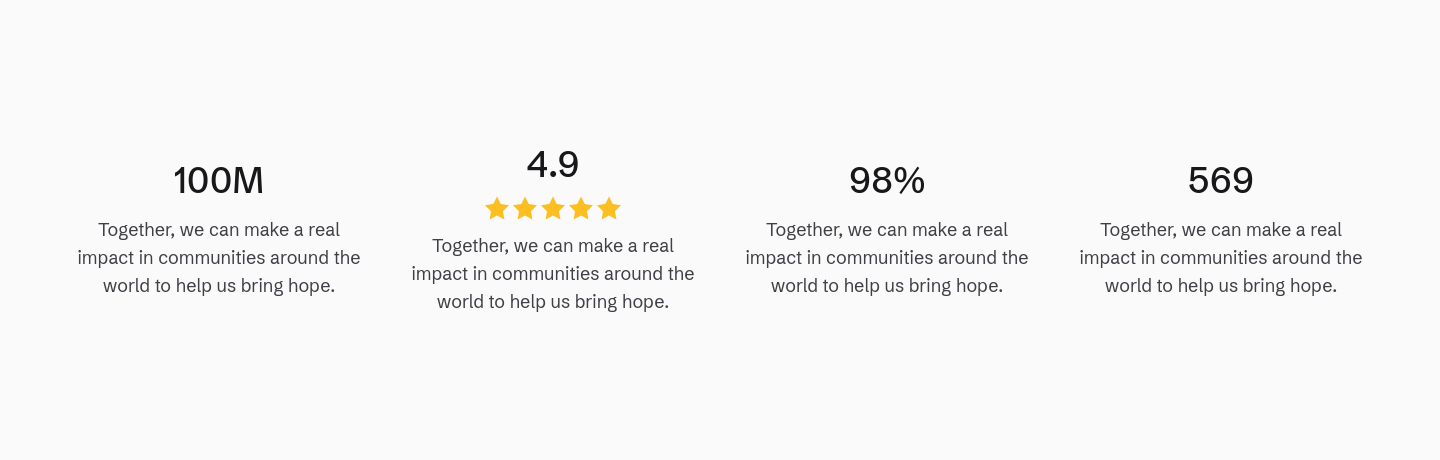This screenshot has height=460, width=1440.
Task: Click the 98% statistic heading
Action: pyautogui.click(x=887, y=181)
